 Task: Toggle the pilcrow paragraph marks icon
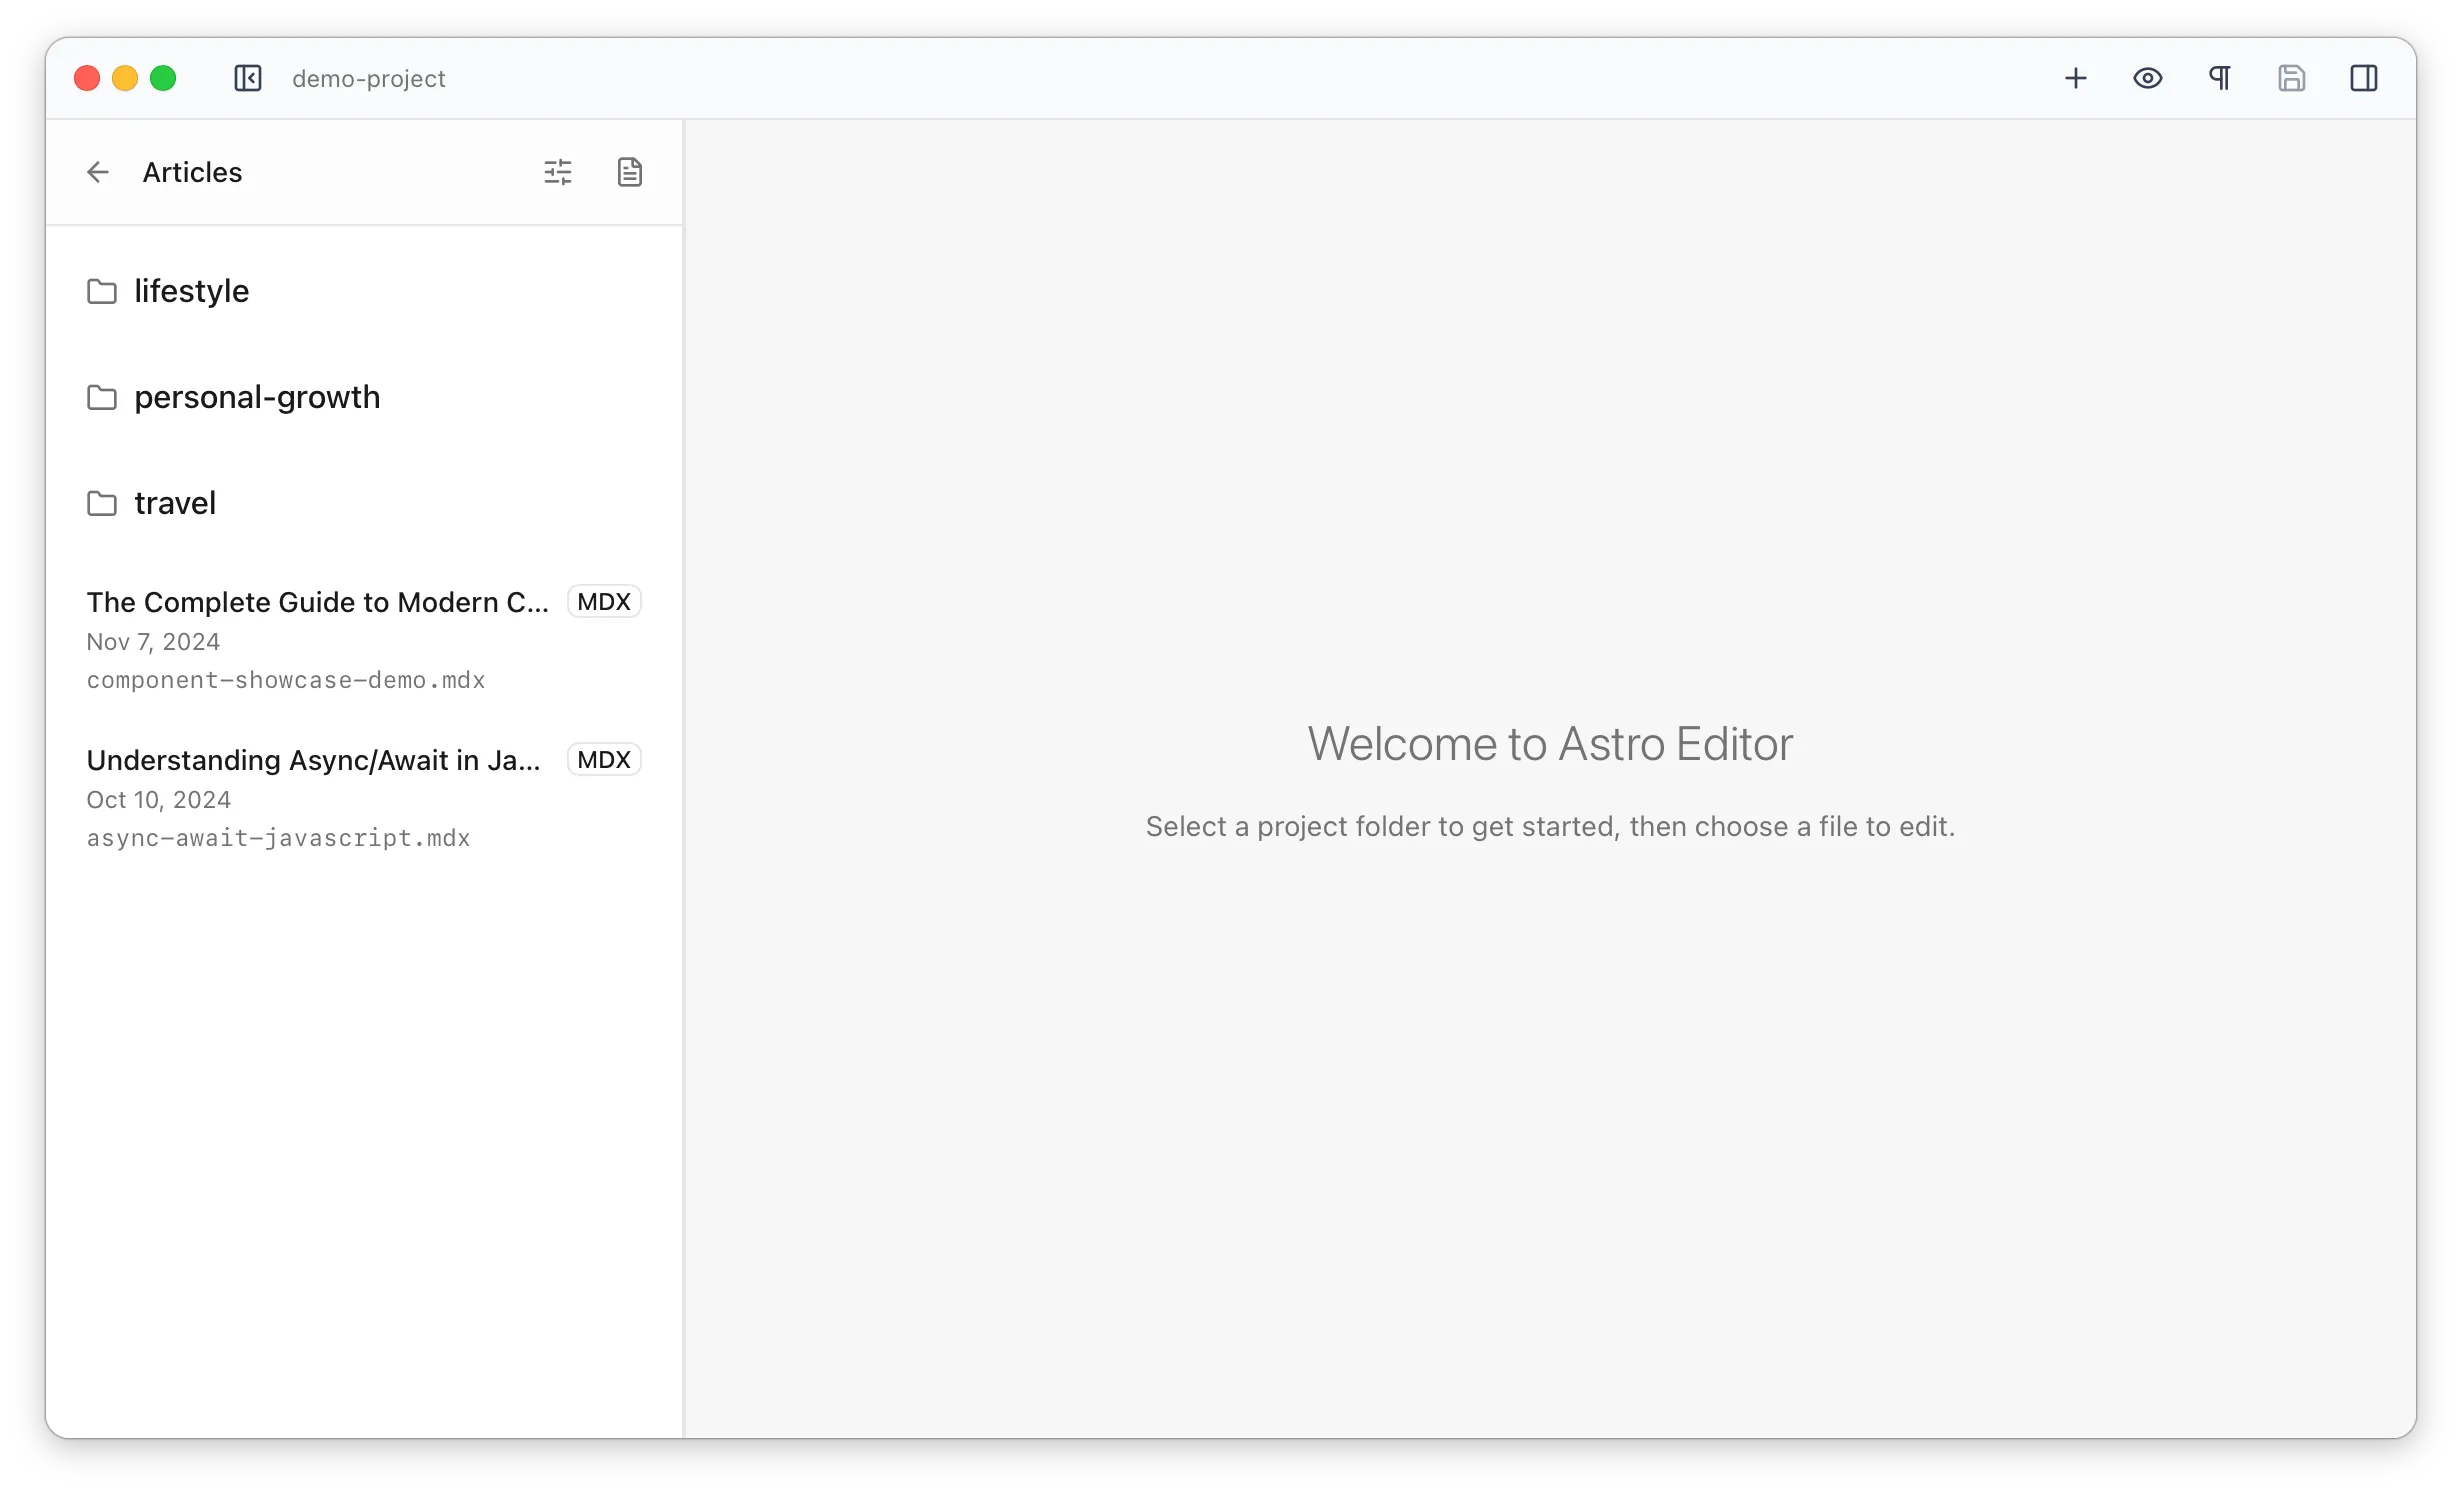[2220, 78]
